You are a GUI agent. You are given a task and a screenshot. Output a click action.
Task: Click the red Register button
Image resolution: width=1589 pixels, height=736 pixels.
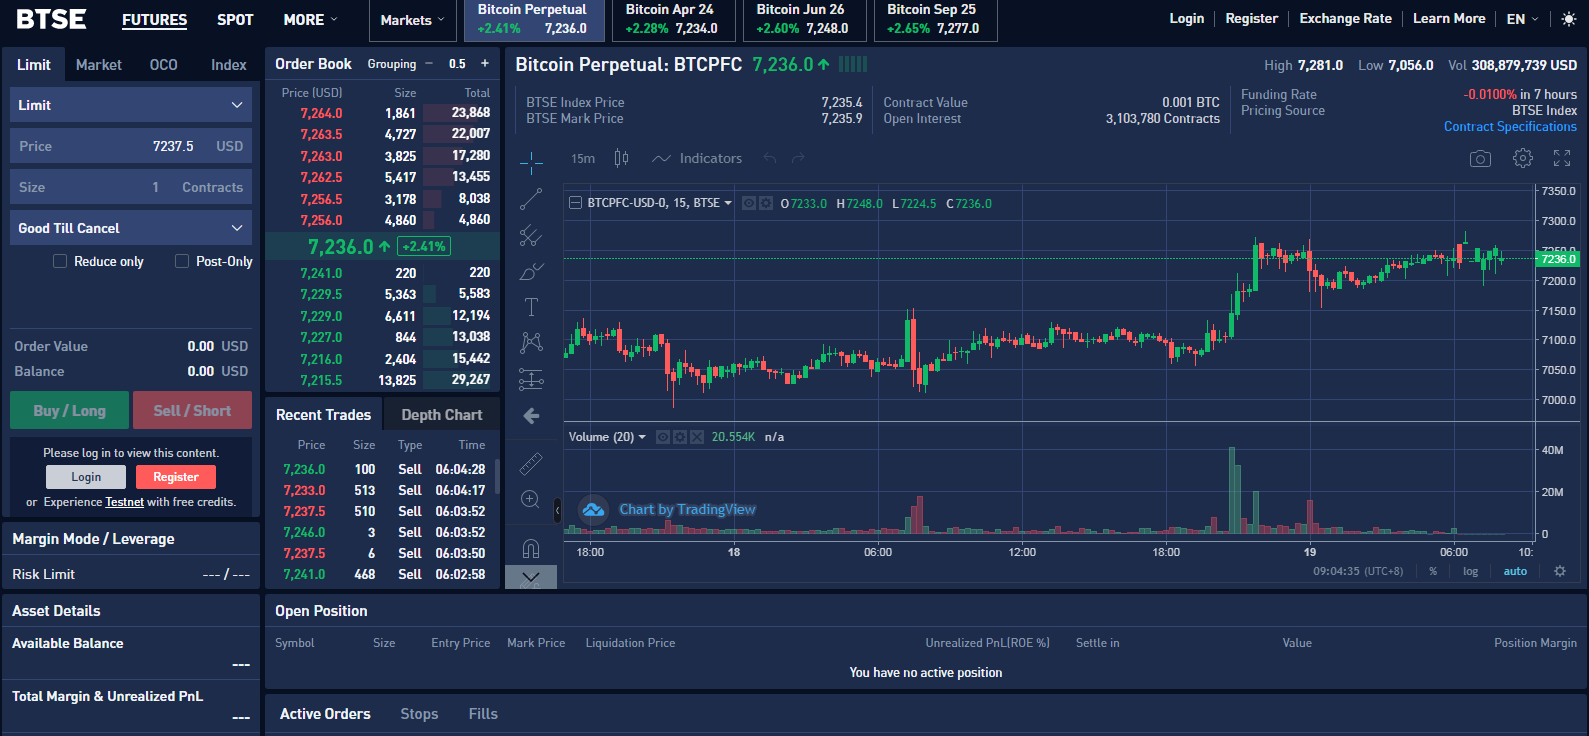176,477
